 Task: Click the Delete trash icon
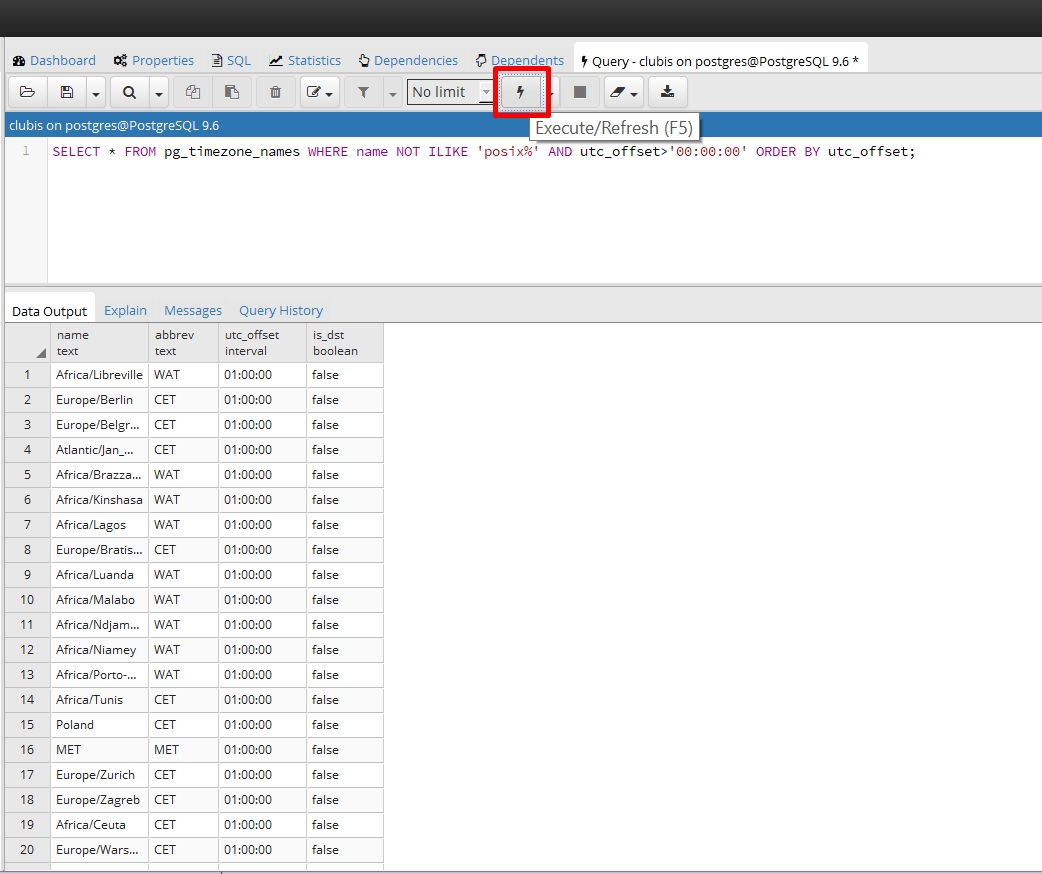click(x=275, y=92)
